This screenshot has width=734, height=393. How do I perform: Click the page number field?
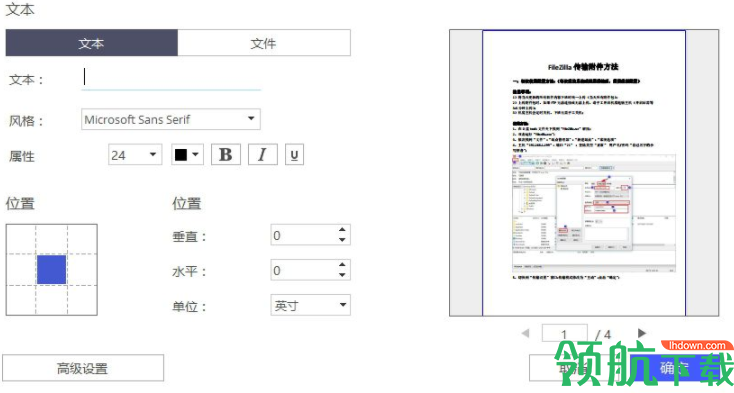point(565,334)
